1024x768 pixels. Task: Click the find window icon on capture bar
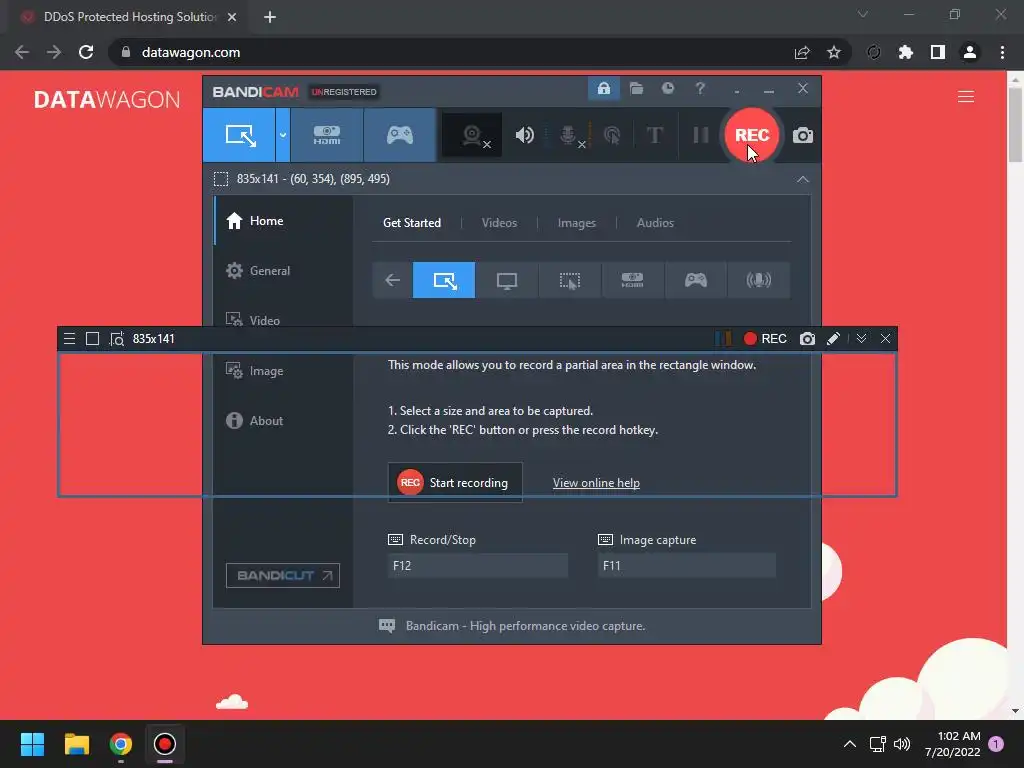[117, 338]
